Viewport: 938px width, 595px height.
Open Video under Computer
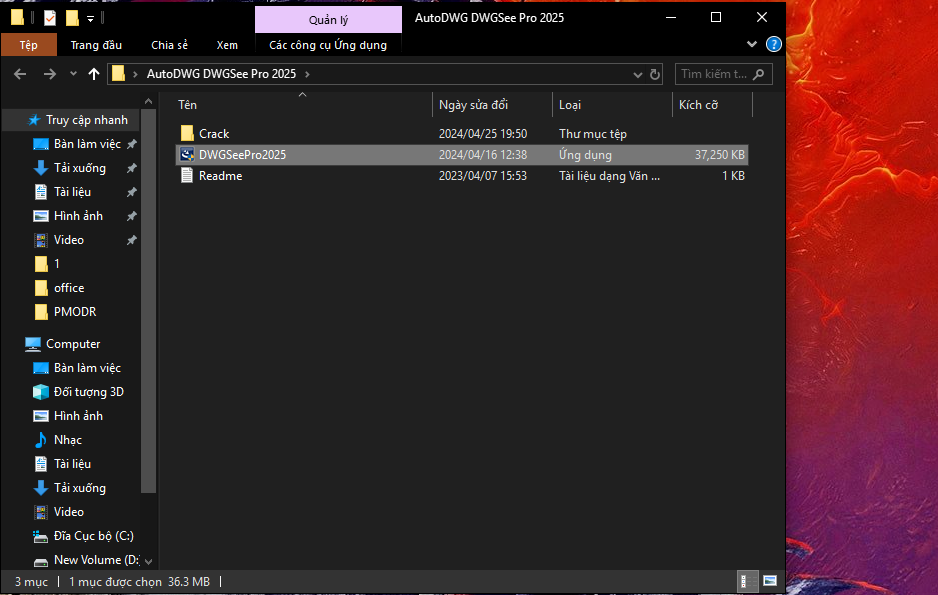(68, 512)
